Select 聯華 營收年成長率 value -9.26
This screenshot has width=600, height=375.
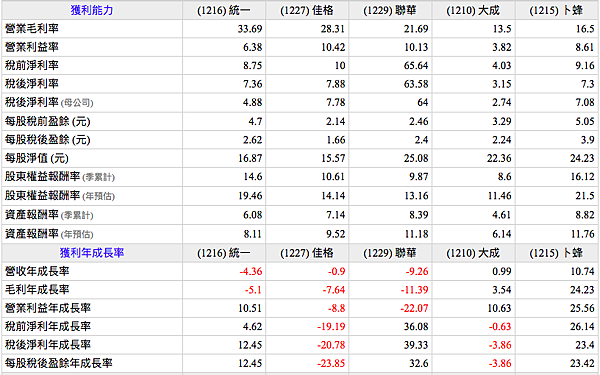[x=417, y=271]
